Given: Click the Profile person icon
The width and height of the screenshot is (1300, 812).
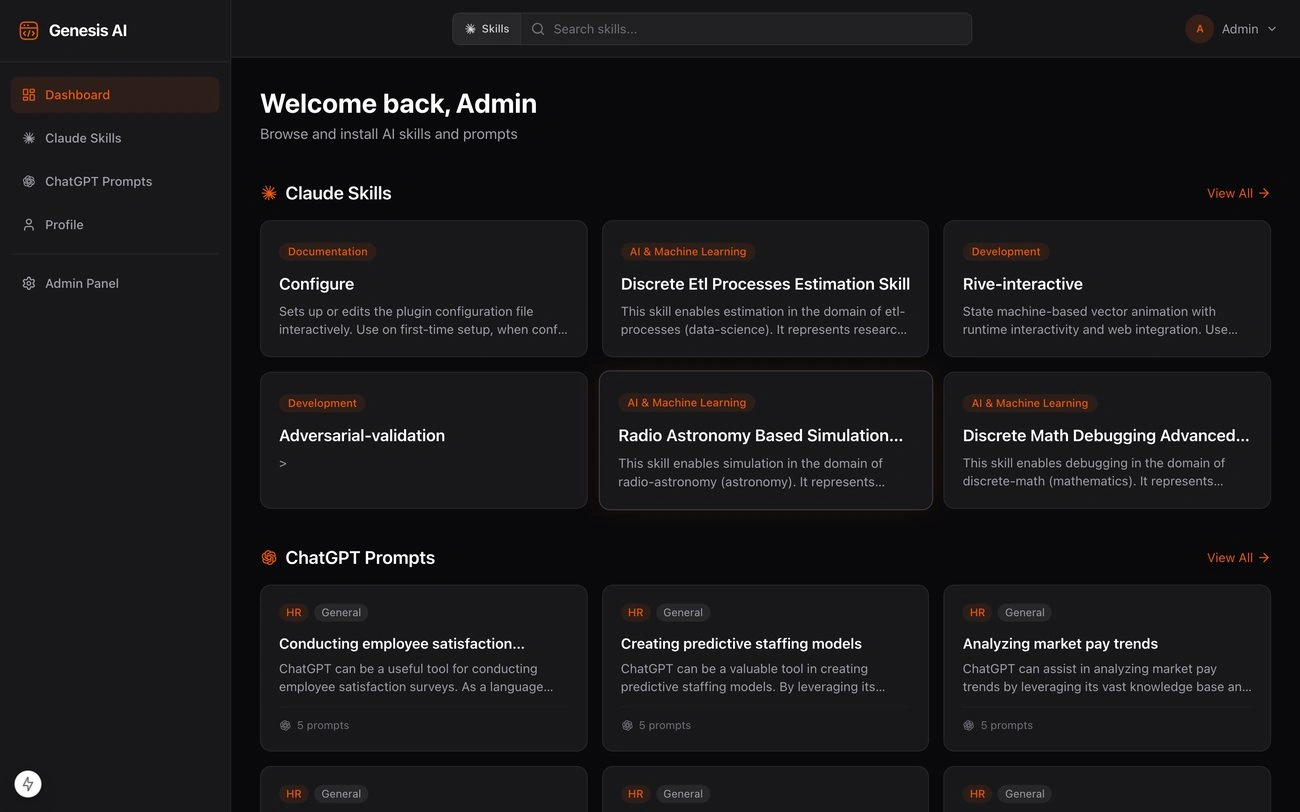Looking at the screenshot, I should pos(29,225).
